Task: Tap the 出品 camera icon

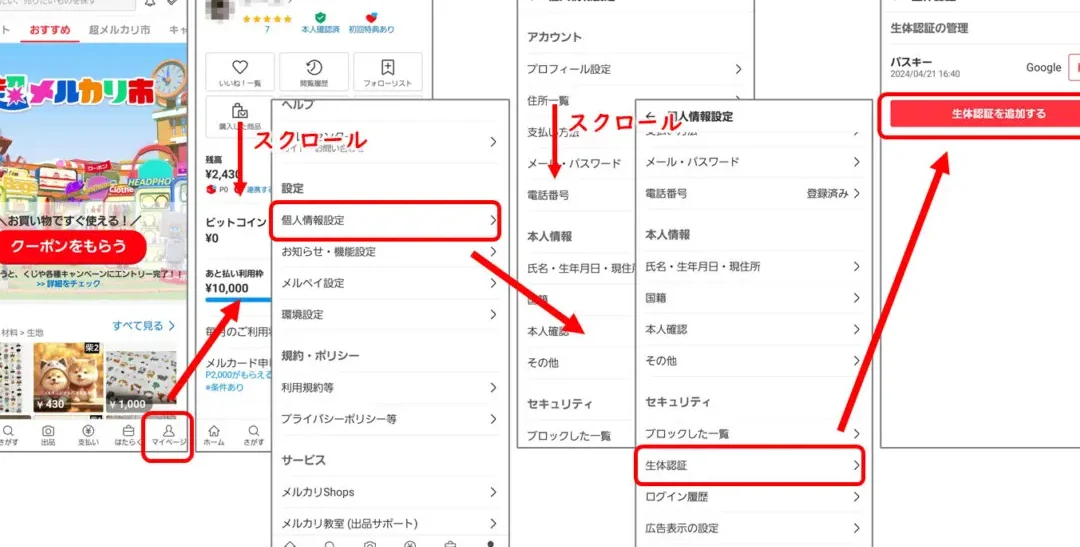Action: click(x=48, y=435)
